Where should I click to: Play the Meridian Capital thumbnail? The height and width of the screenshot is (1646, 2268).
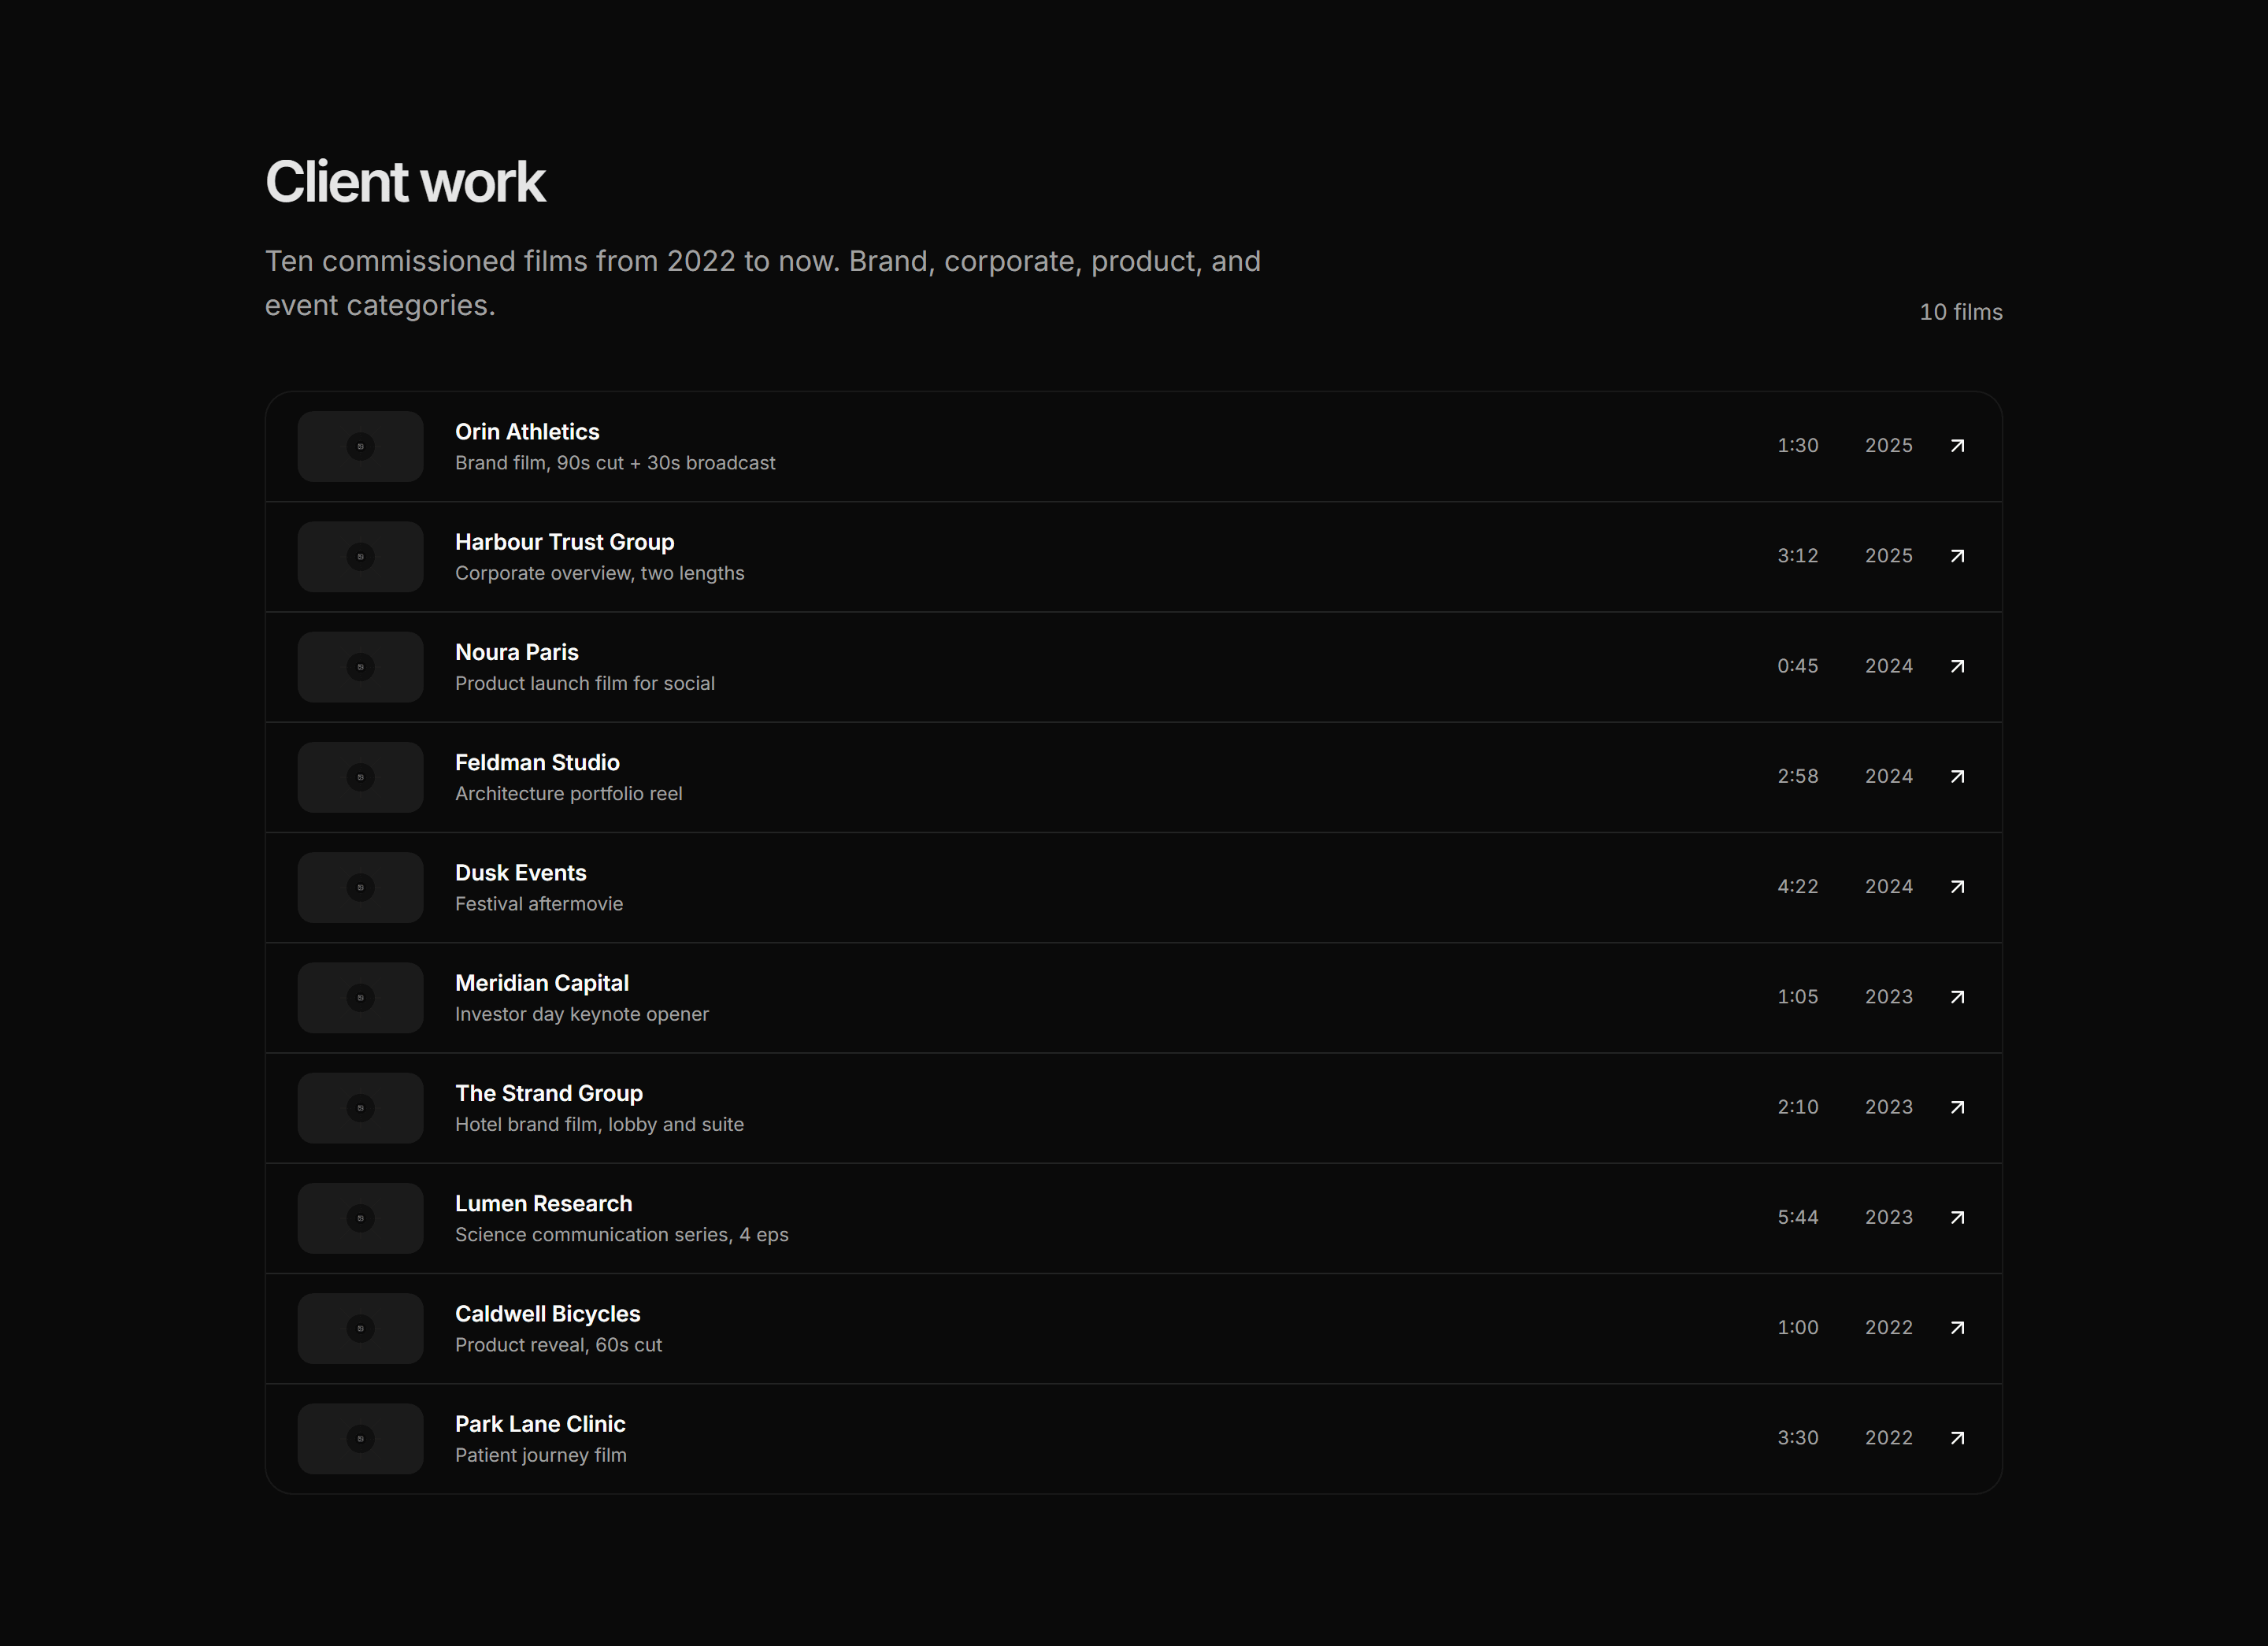360,998
